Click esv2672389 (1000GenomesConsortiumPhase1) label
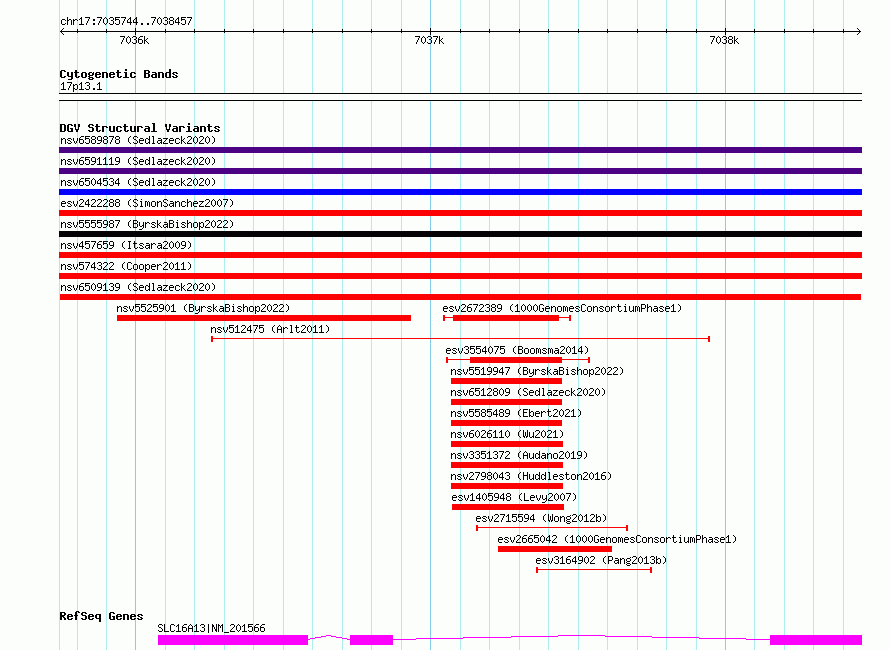 click(562, 308)
